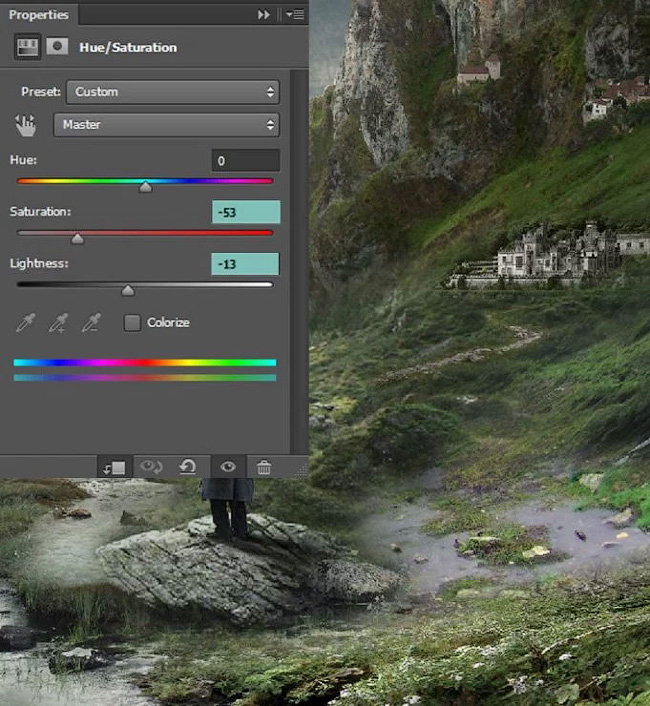Switch to the Properties tab

[39, 14]
